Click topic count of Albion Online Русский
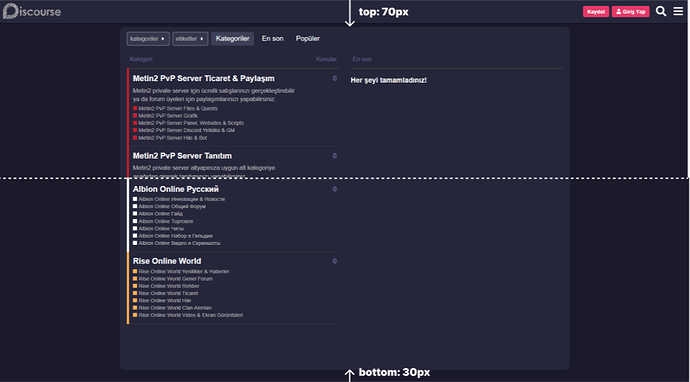 pos(334,189)
